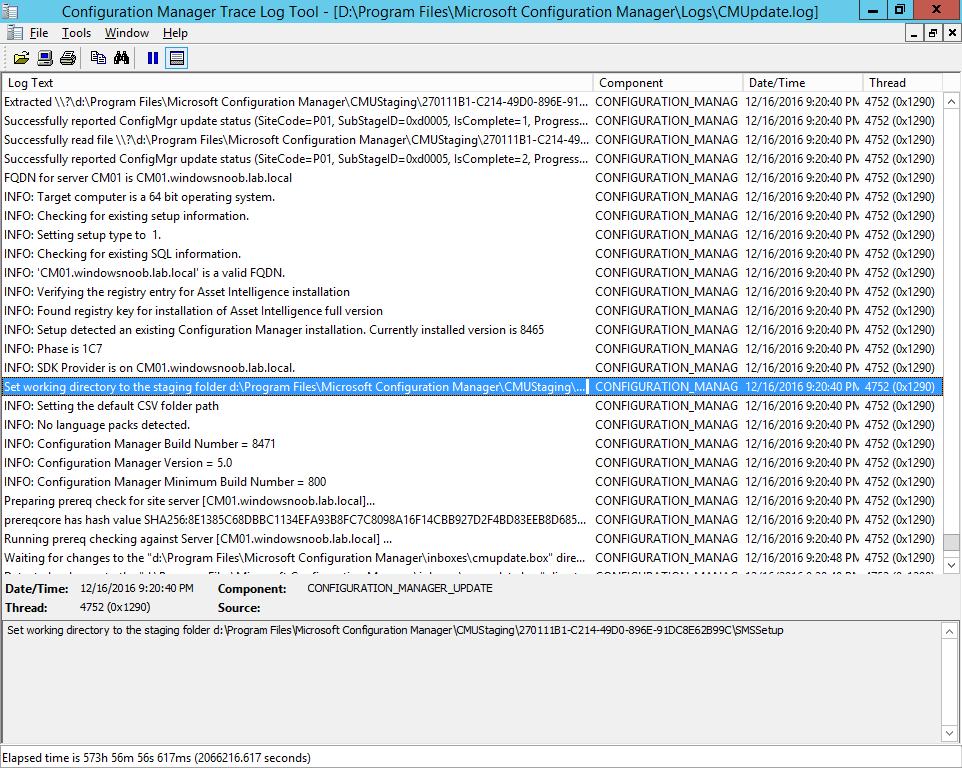
Task: Select the 'IsComplete=2' update status row
Action: pyautogui.click(x=472, y=159)
